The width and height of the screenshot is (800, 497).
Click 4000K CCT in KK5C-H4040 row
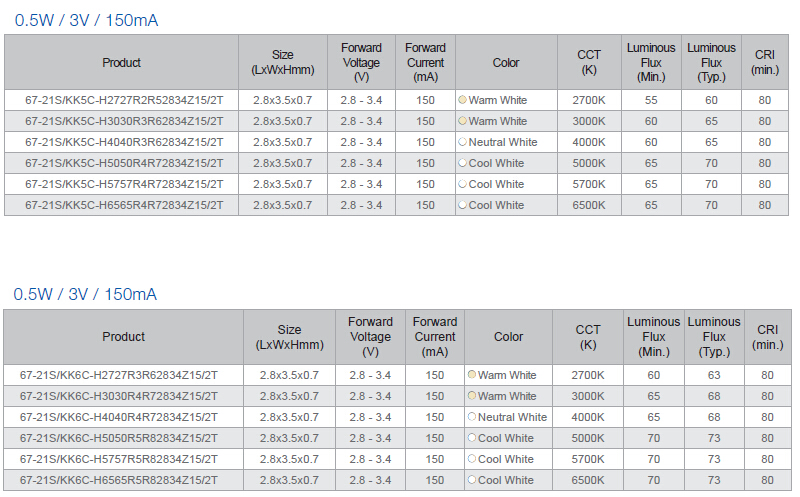point(589,142)
